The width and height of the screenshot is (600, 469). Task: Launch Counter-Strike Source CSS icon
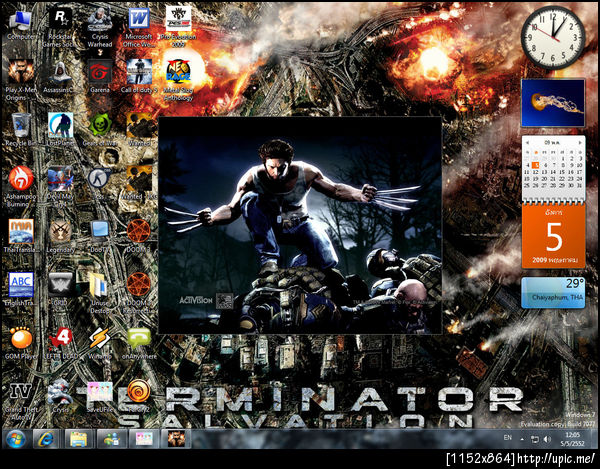[99, 184]
